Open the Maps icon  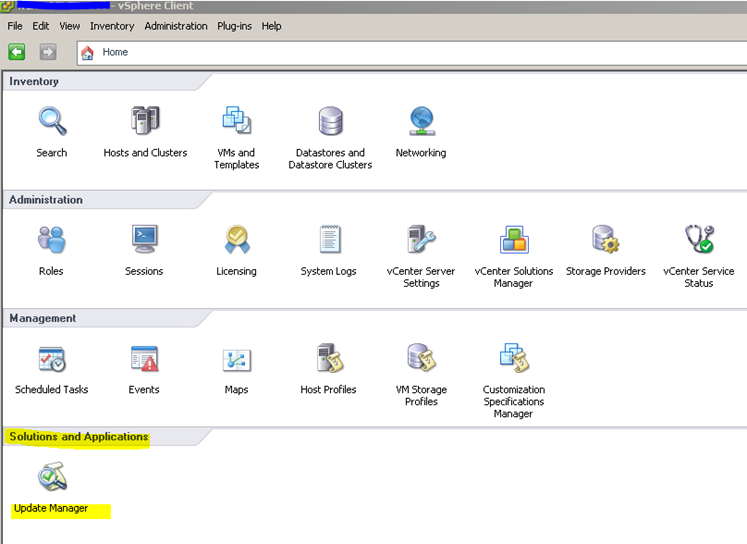[x=237, y=360]
